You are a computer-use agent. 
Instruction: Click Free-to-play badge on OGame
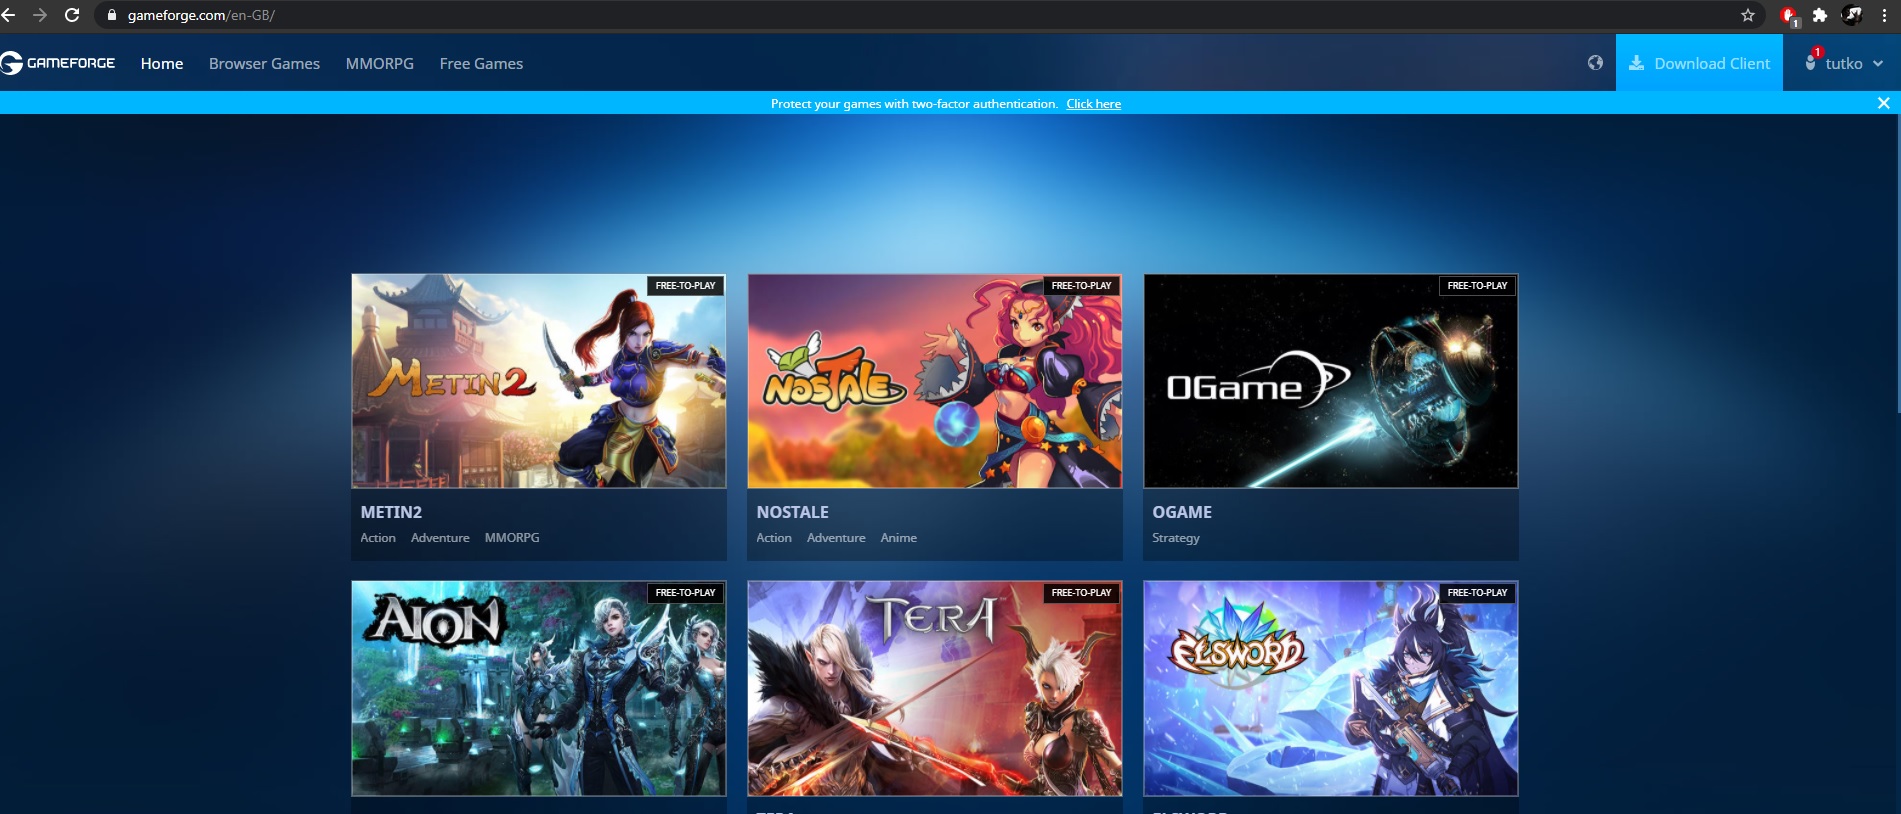1478,286
